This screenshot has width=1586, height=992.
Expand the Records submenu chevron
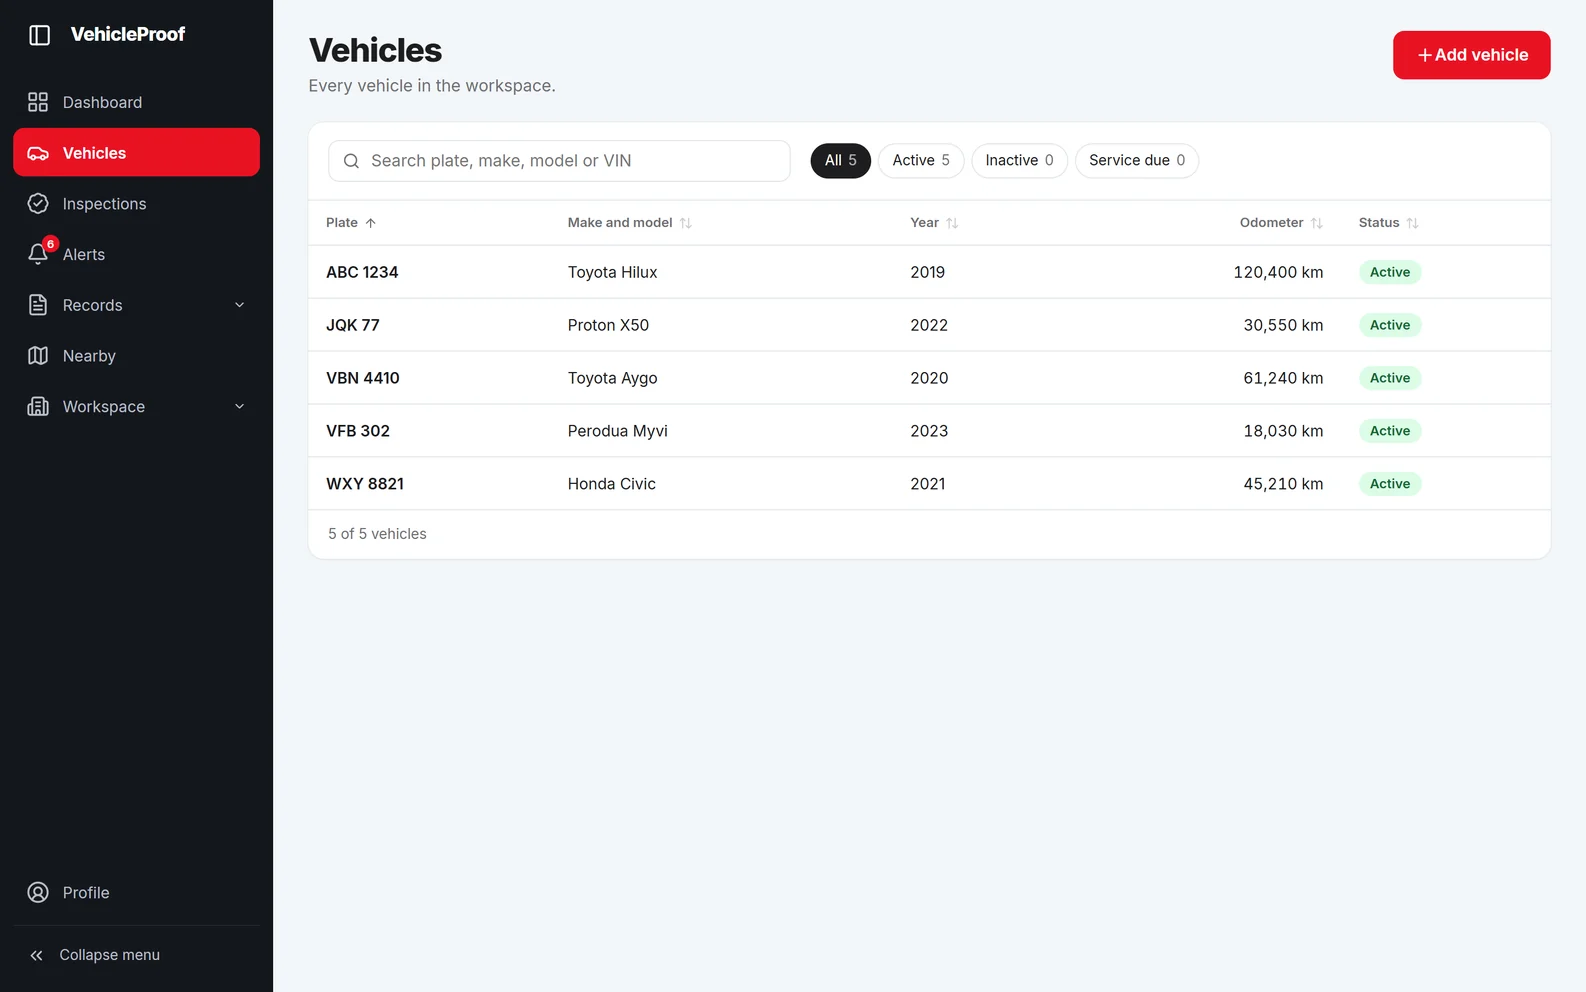point(240,305)
